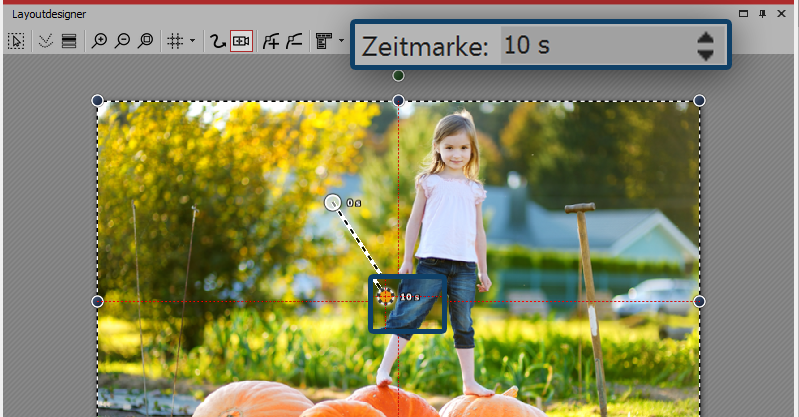The width and height of the screenshot is (799, 417).
Task: Zoom in with the plus magnifier
Action: tap(99, 41)
